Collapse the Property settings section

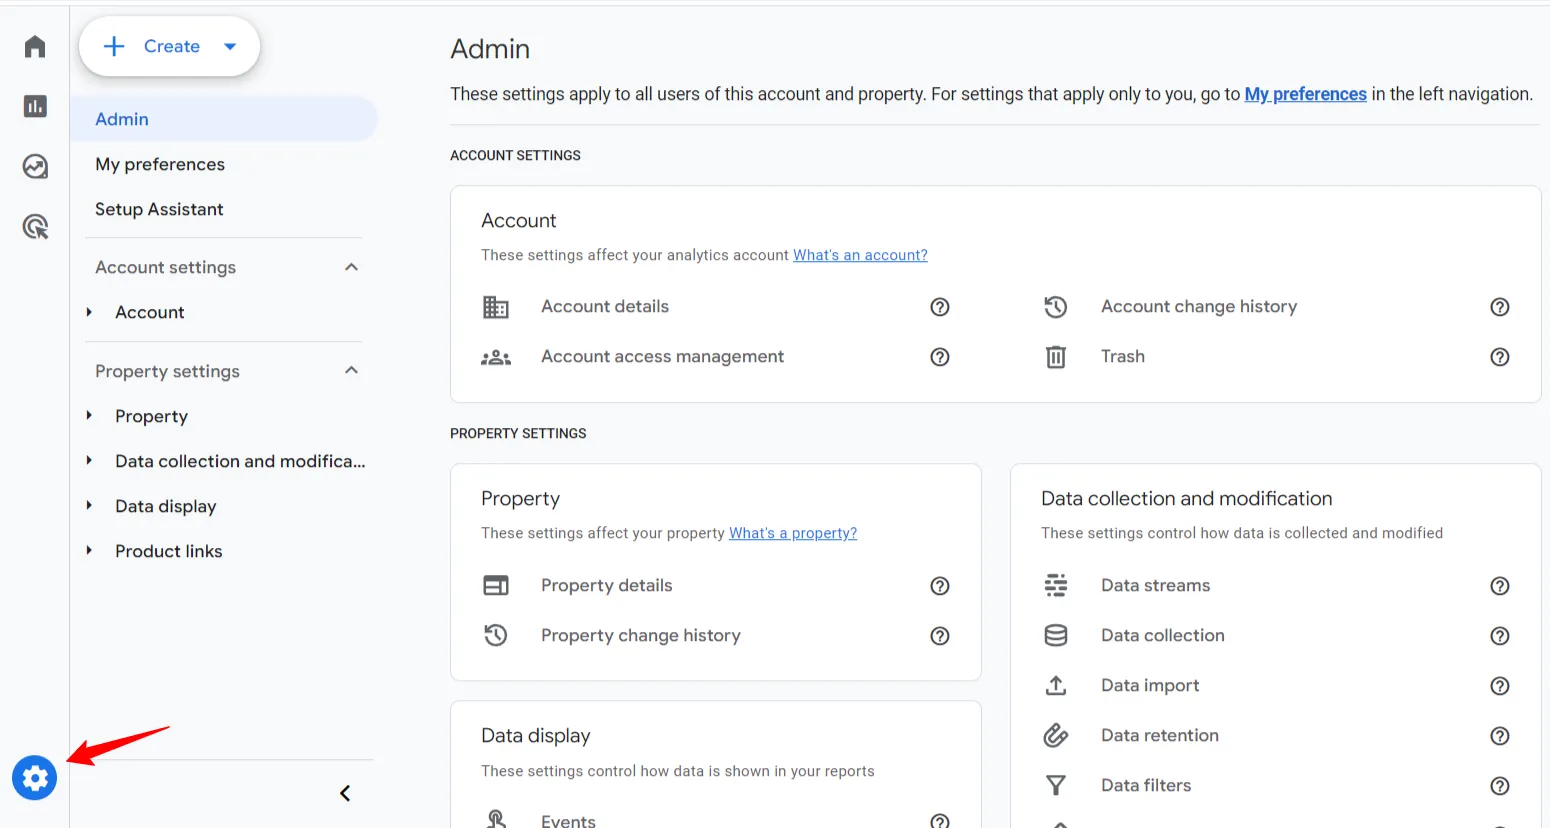coord(351,371)
